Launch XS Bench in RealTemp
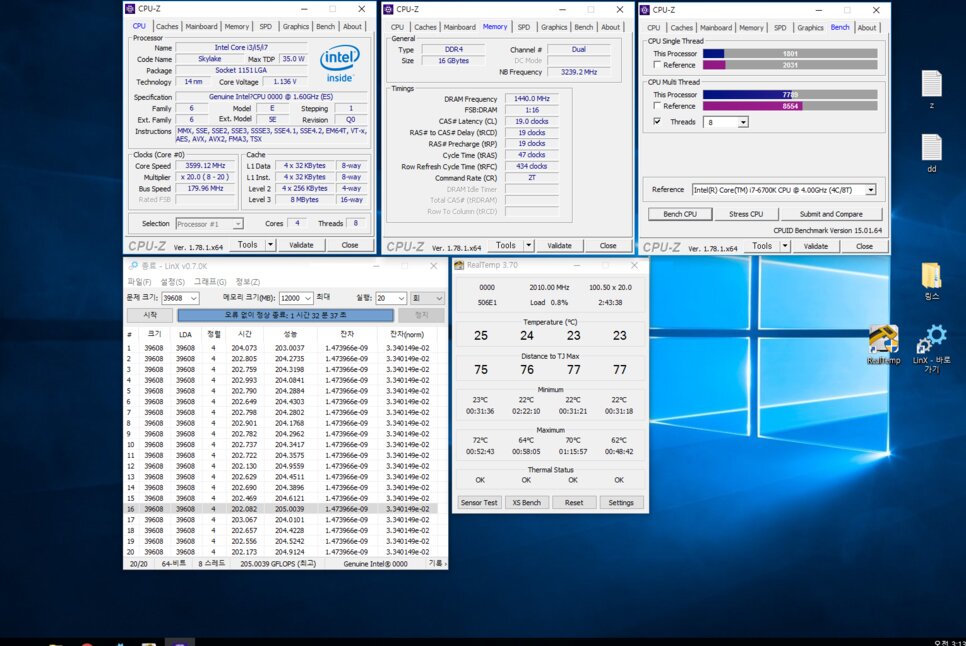The height and width of the screenshot is (646, 966). point(527,503)
